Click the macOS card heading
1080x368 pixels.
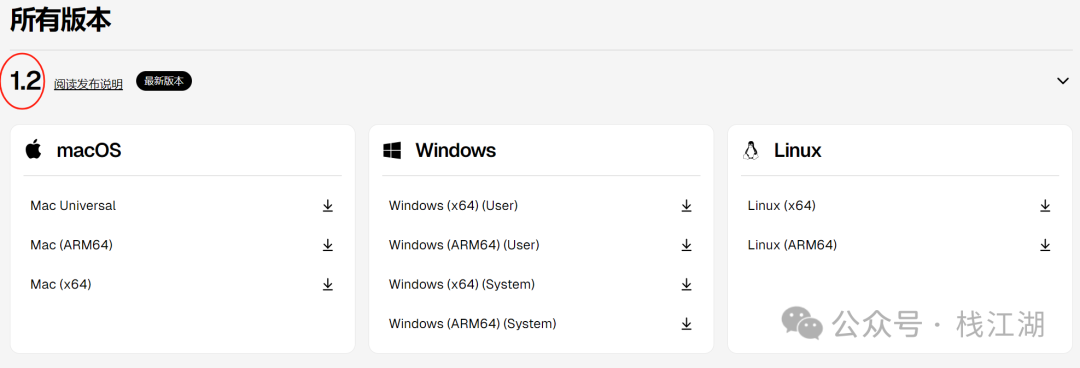tap(89, 150)
